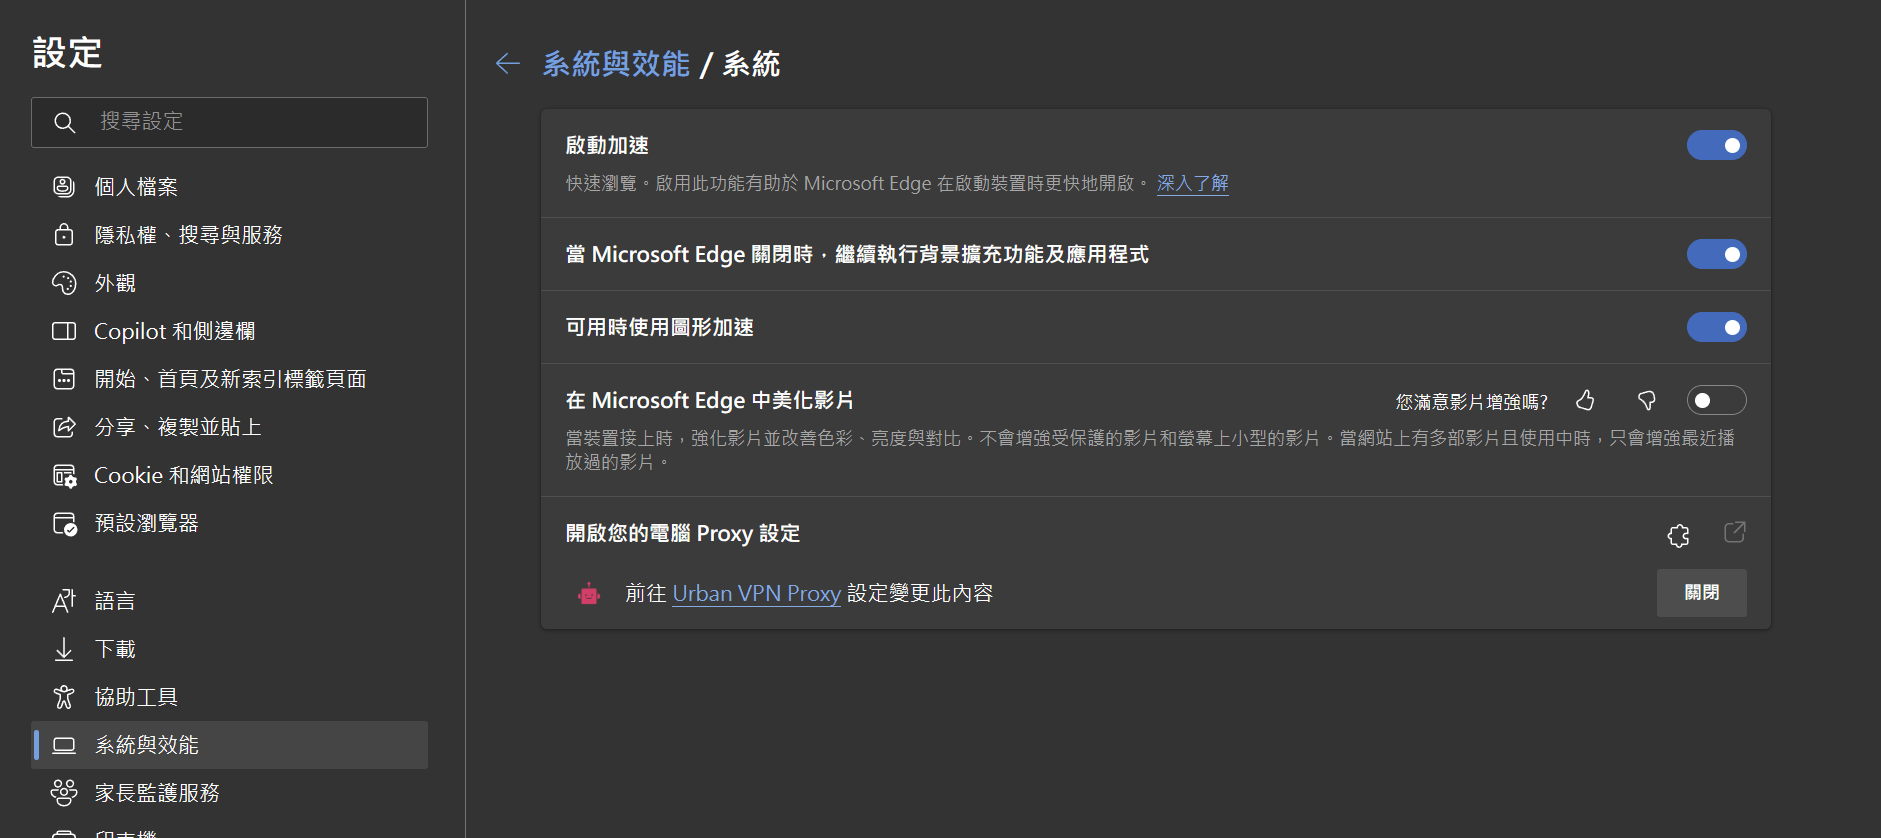
Task: Click the 深入了解 link
Action: pos(1193,184)
